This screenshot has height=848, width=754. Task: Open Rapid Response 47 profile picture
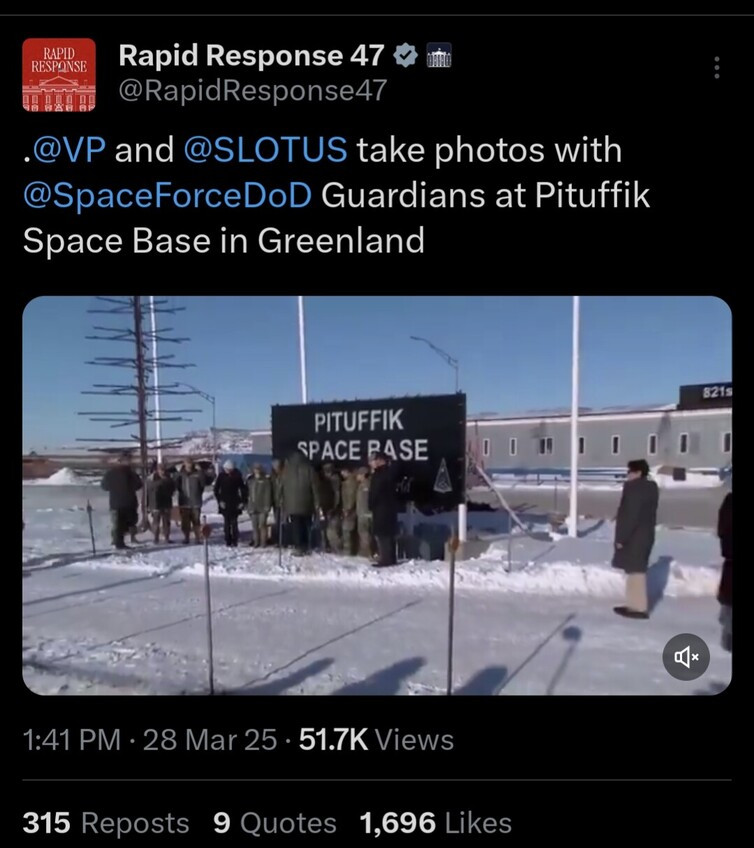[x=59, y=75]
